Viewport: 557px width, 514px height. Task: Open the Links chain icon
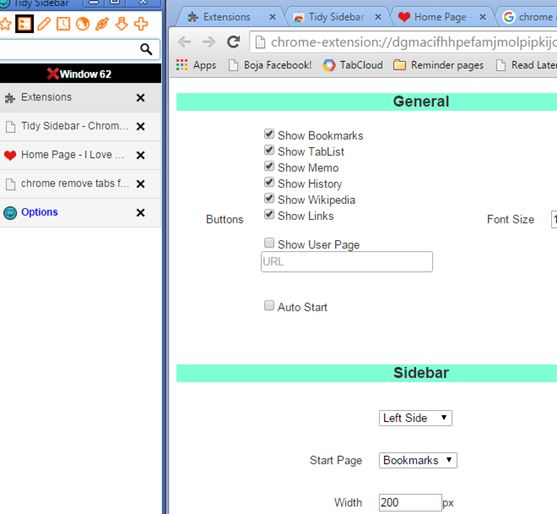pos(102,24)
